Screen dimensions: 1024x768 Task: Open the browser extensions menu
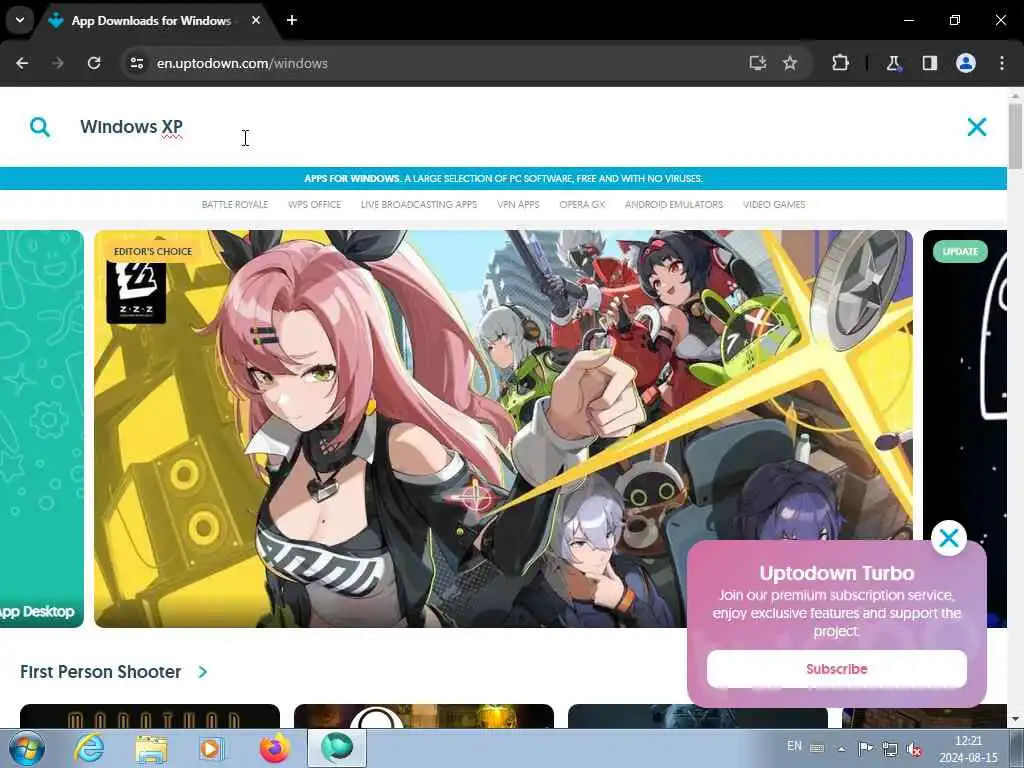[x=840, y=63]
